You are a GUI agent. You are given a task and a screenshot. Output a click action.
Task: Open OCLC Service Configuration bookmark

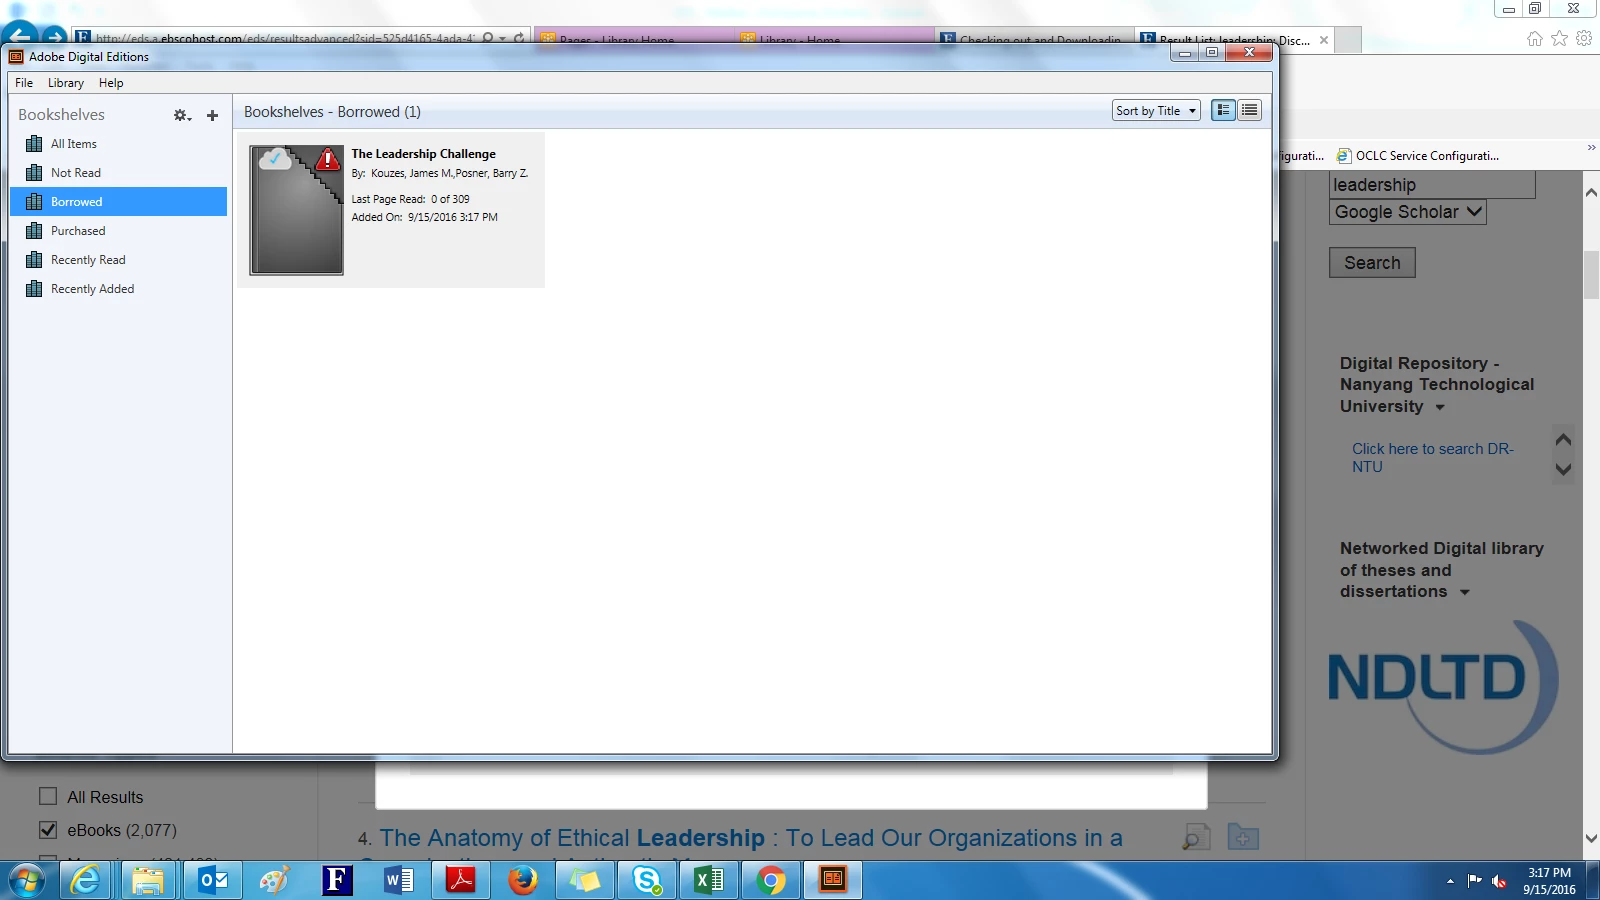(x=1418, y=156)
